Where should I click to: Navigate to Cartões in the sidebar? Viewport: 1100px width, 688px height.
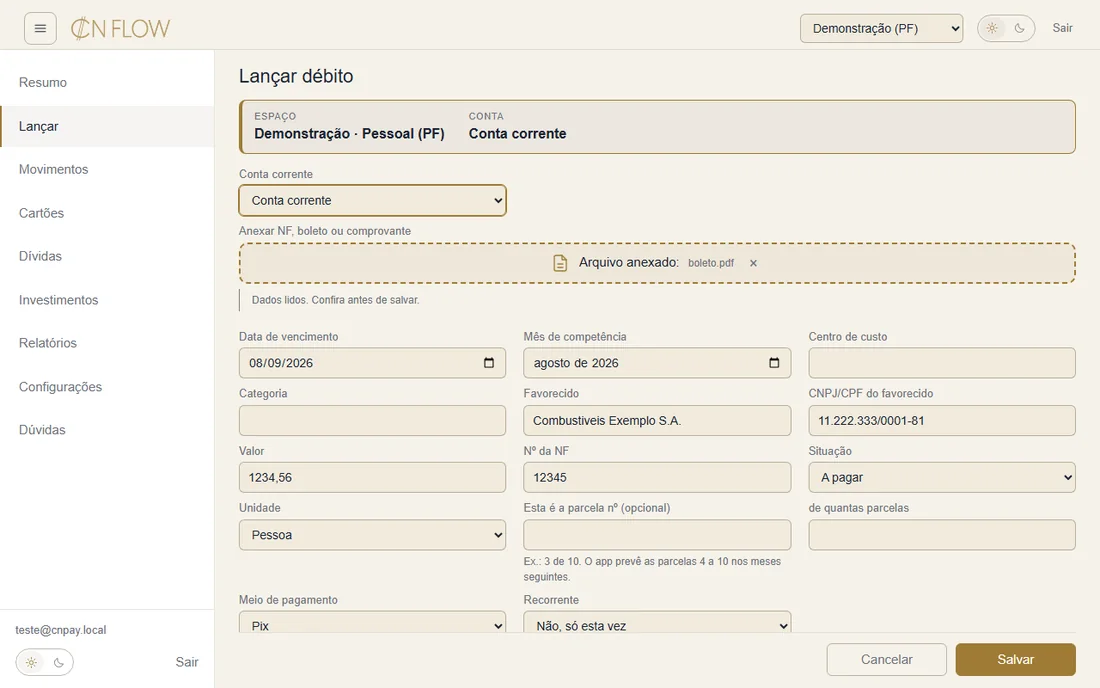[107, 213]
